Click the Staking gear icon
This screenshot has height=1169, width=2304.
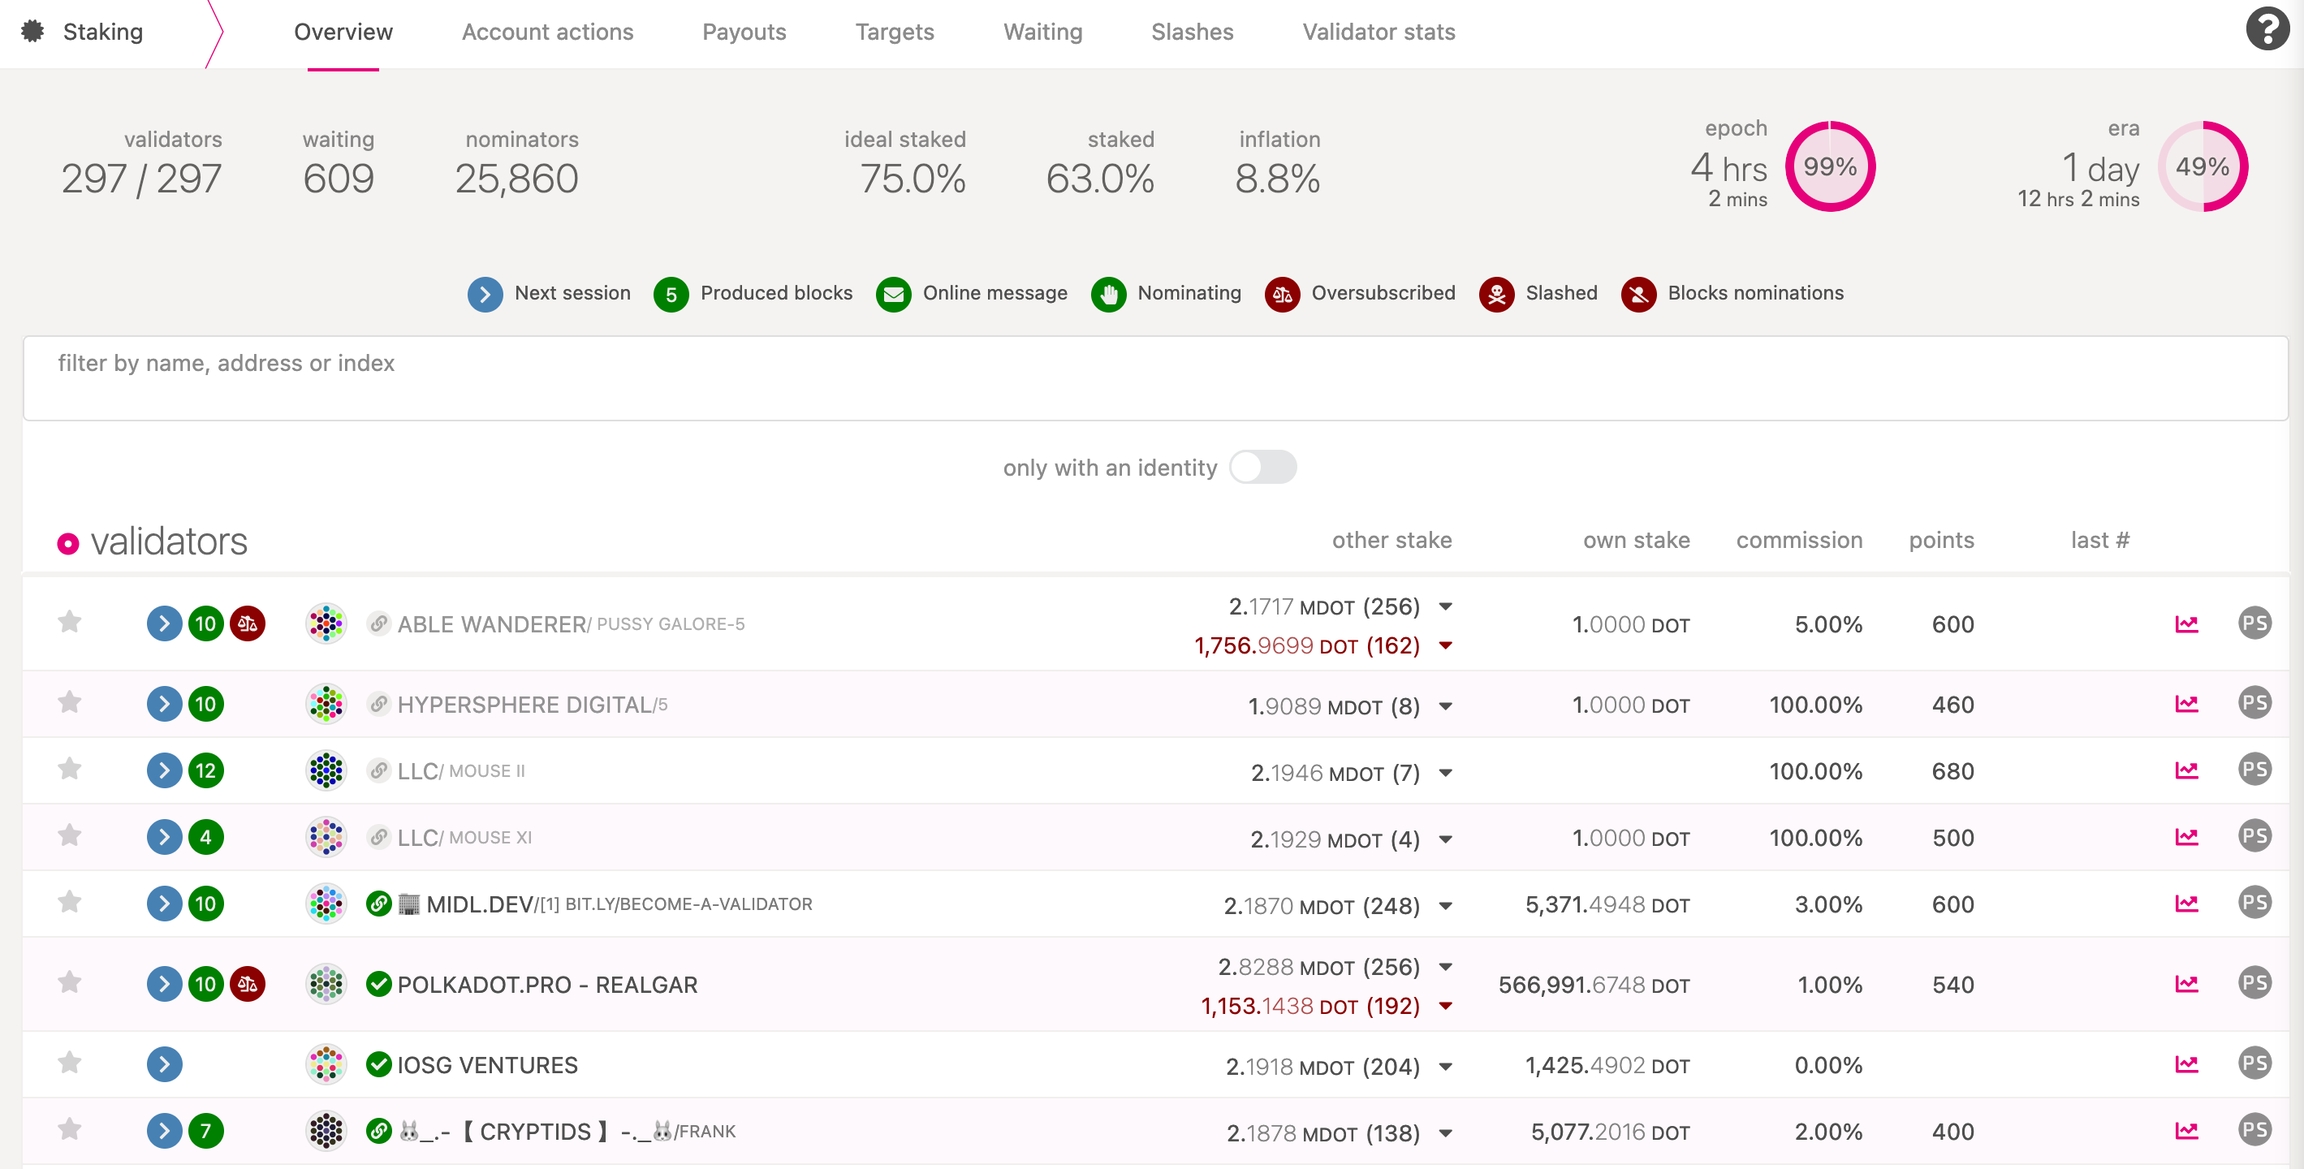(33, 31)
